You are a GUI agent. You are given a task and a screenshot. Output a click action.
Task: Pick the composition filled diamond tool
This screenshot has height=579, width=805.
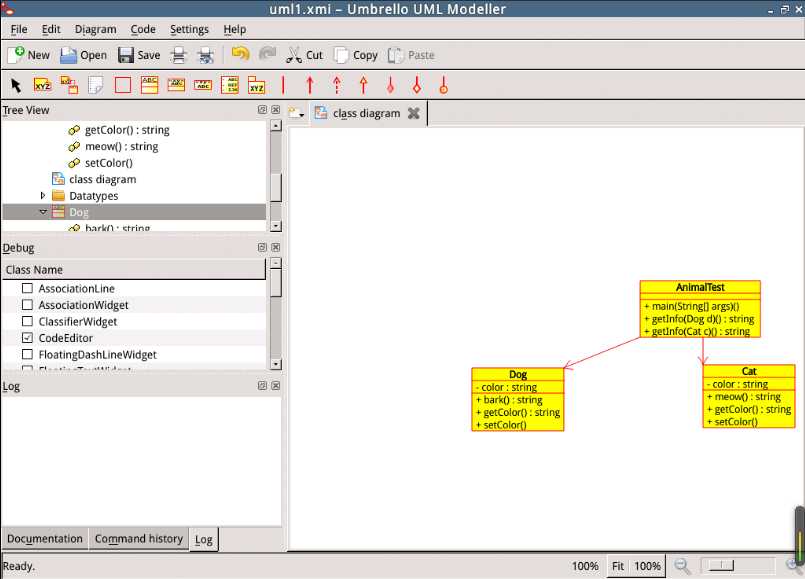coord(390,85)
